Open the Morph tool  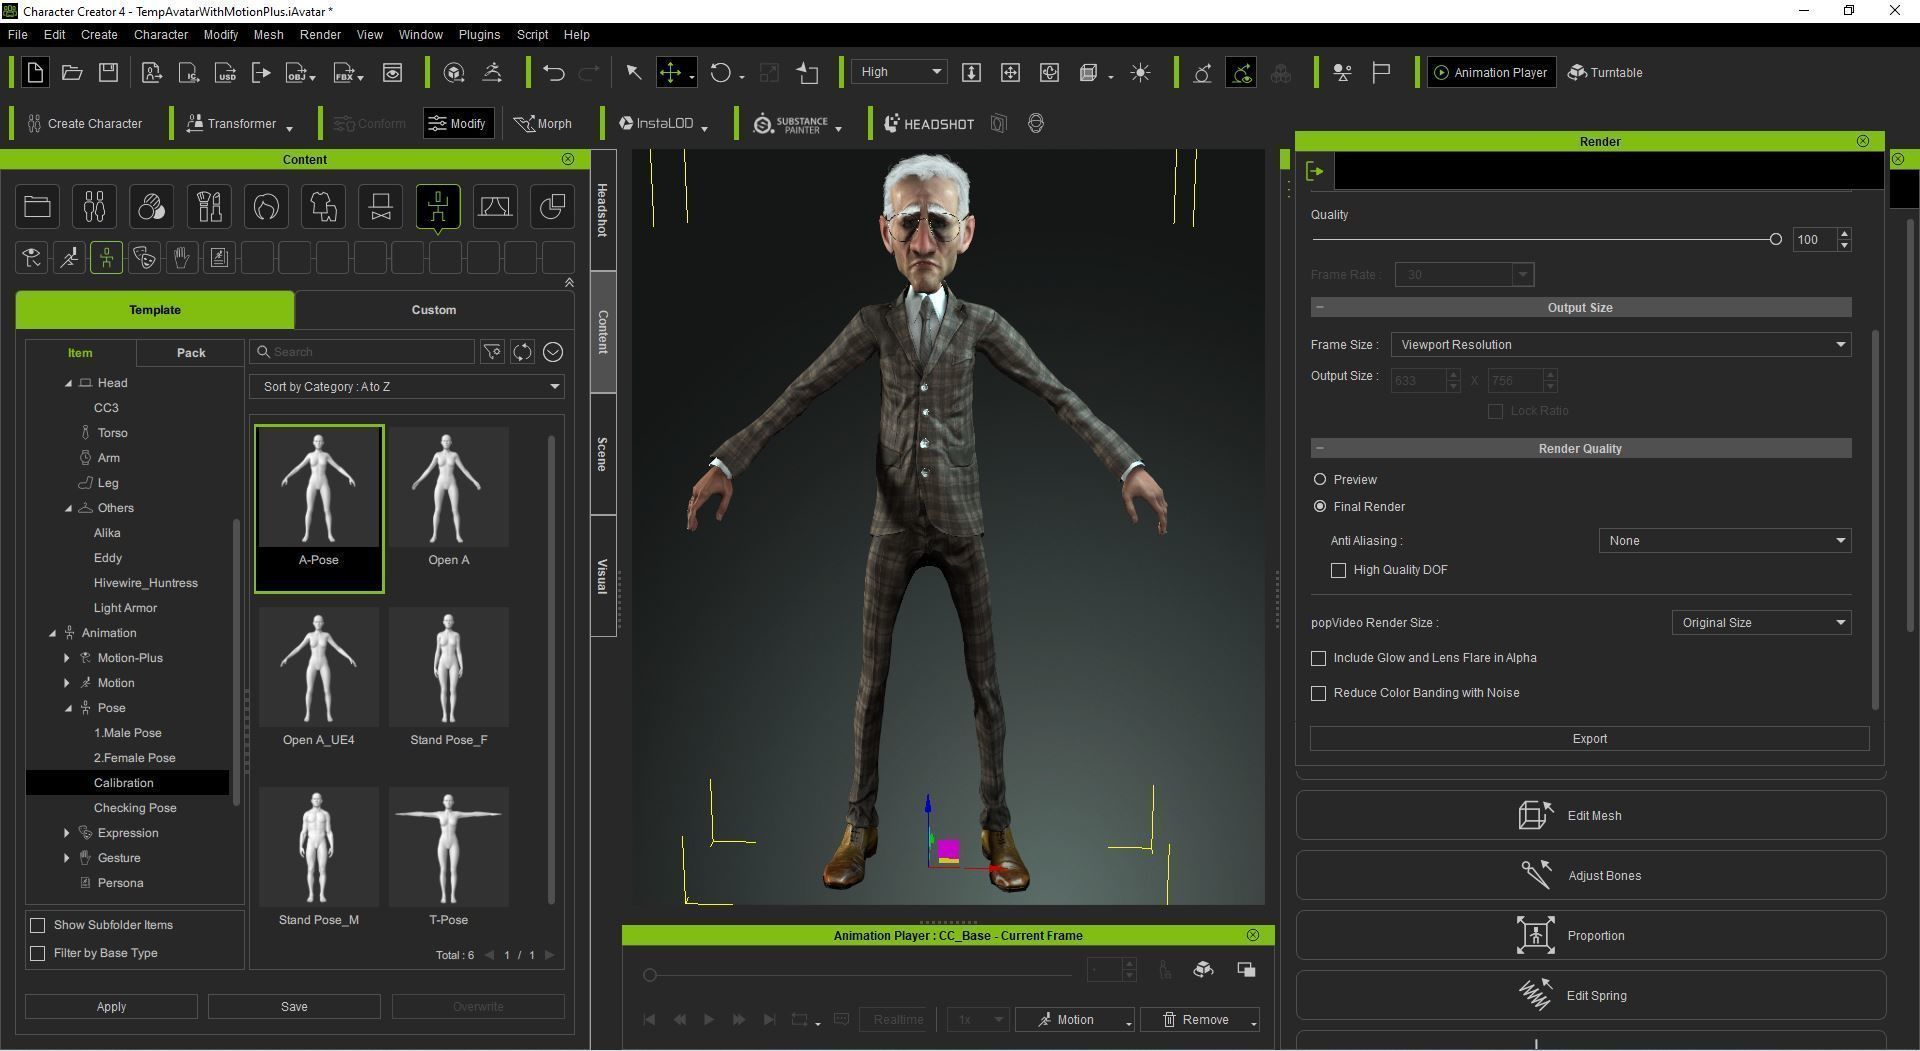click(543, 124)
